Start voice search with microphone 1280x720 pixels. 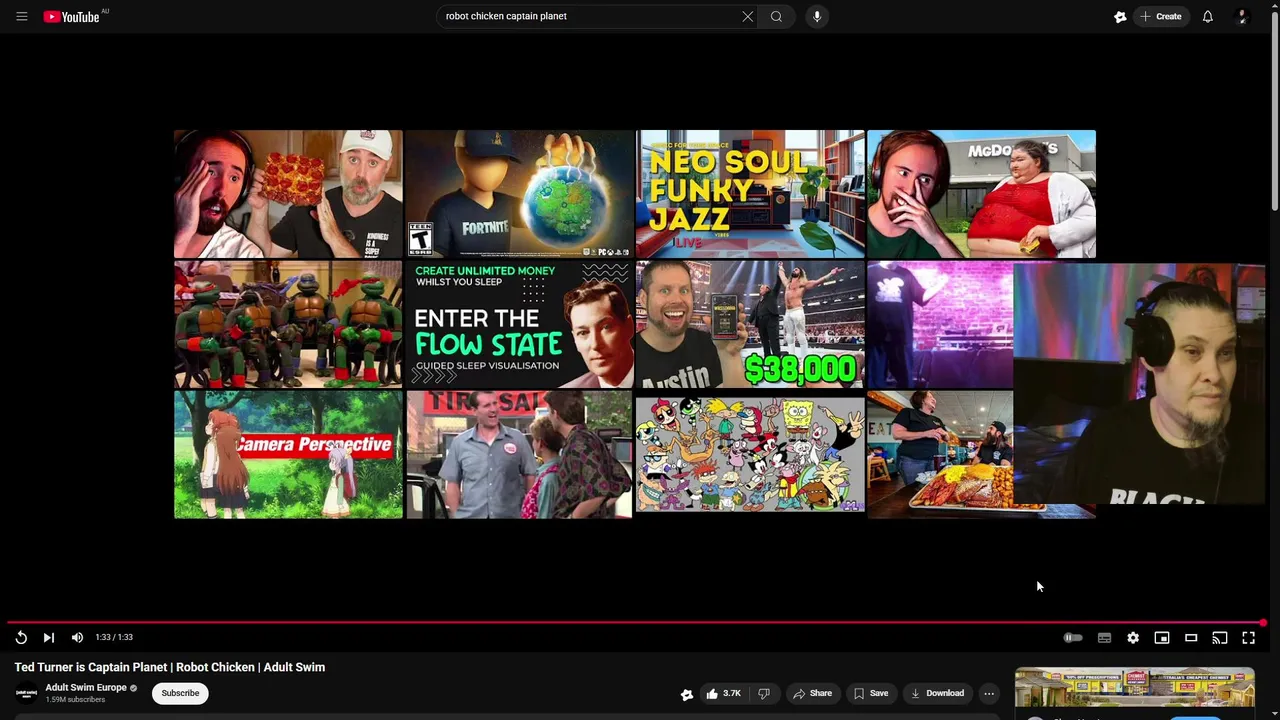[x=817, y=16]
